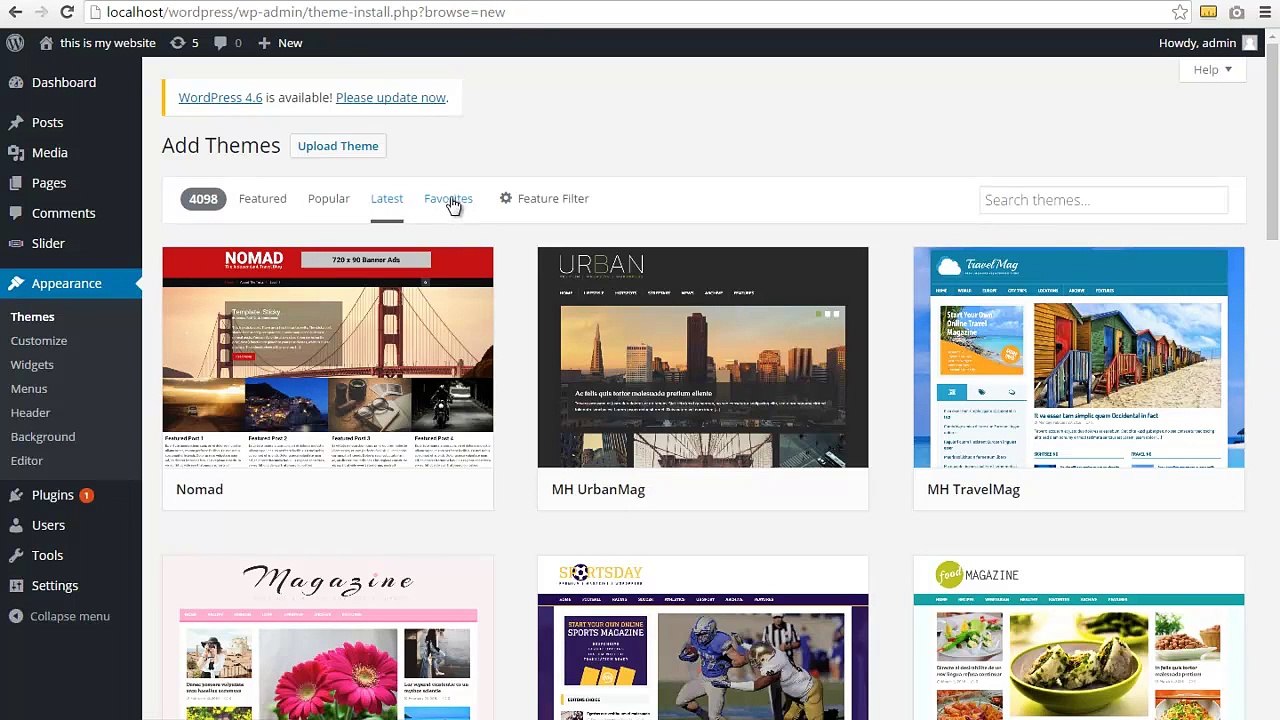The width and height of the screenshot is (1280, 720).
Task: Click the Appearance paintbrush icon
Action: click(16, 283)
